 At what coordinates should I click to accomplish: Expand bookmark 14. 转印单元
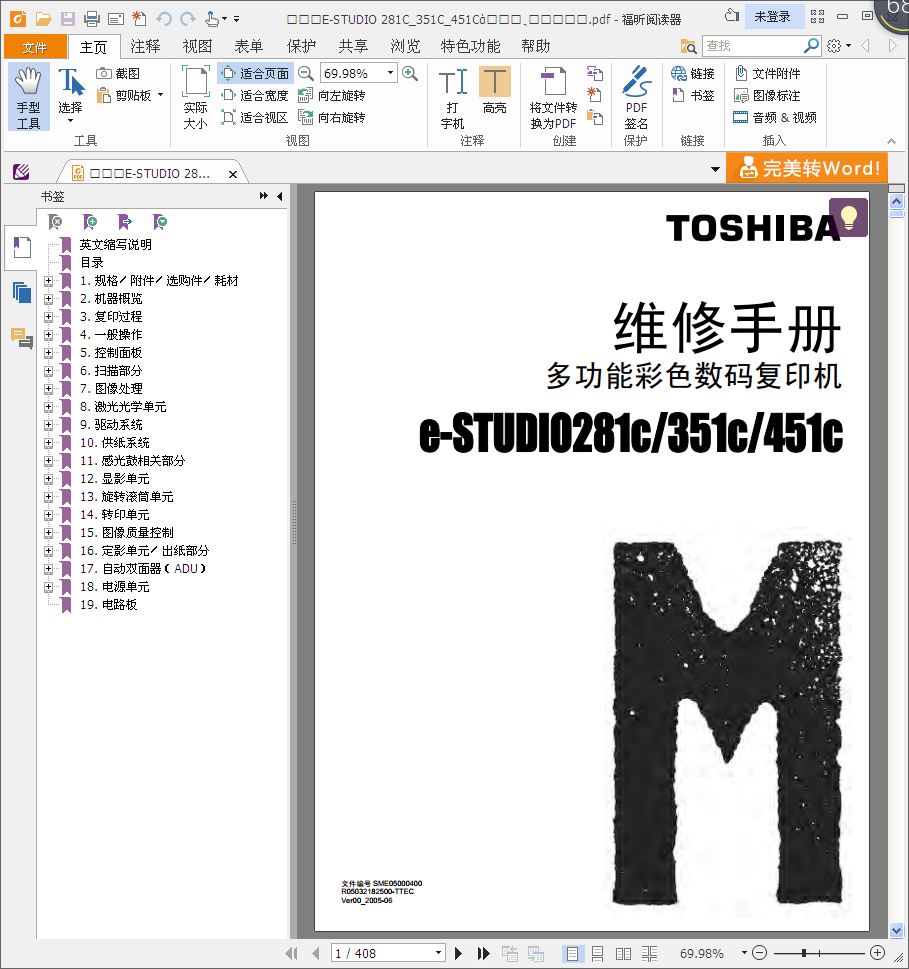(x=48, y=515)
